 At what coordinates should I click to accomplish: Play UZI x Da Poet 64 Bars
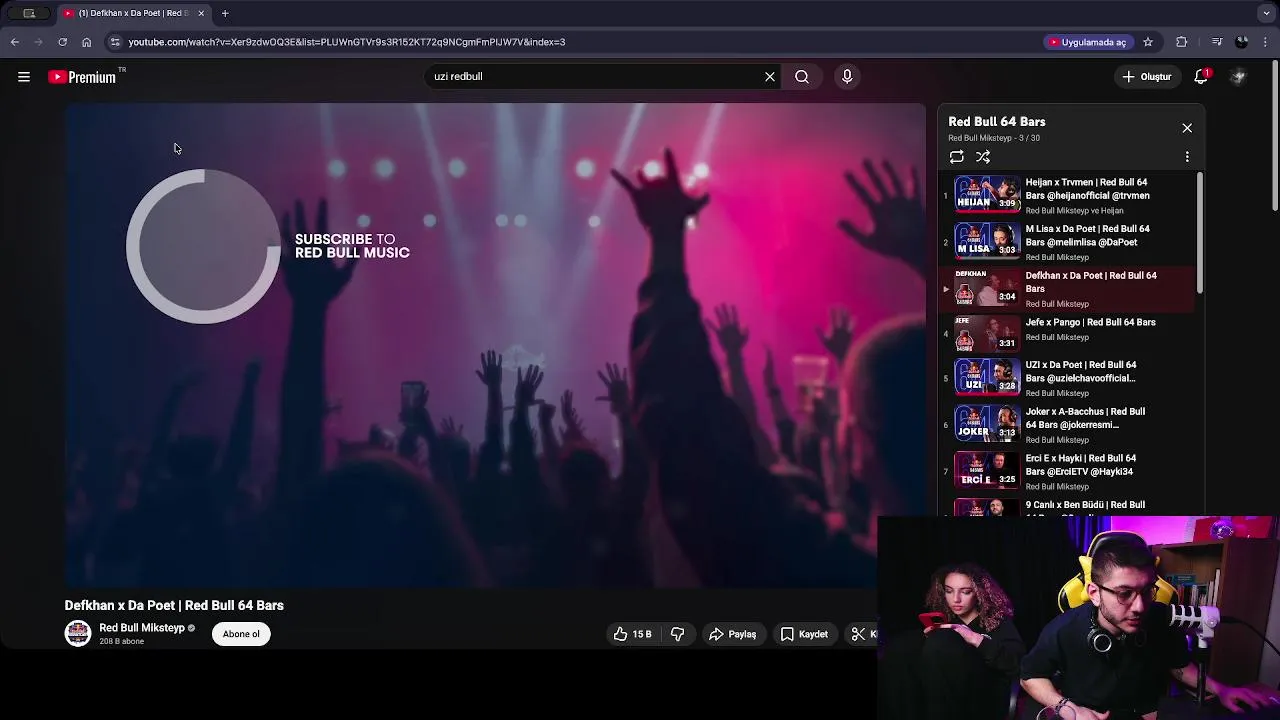point(1066,378)
